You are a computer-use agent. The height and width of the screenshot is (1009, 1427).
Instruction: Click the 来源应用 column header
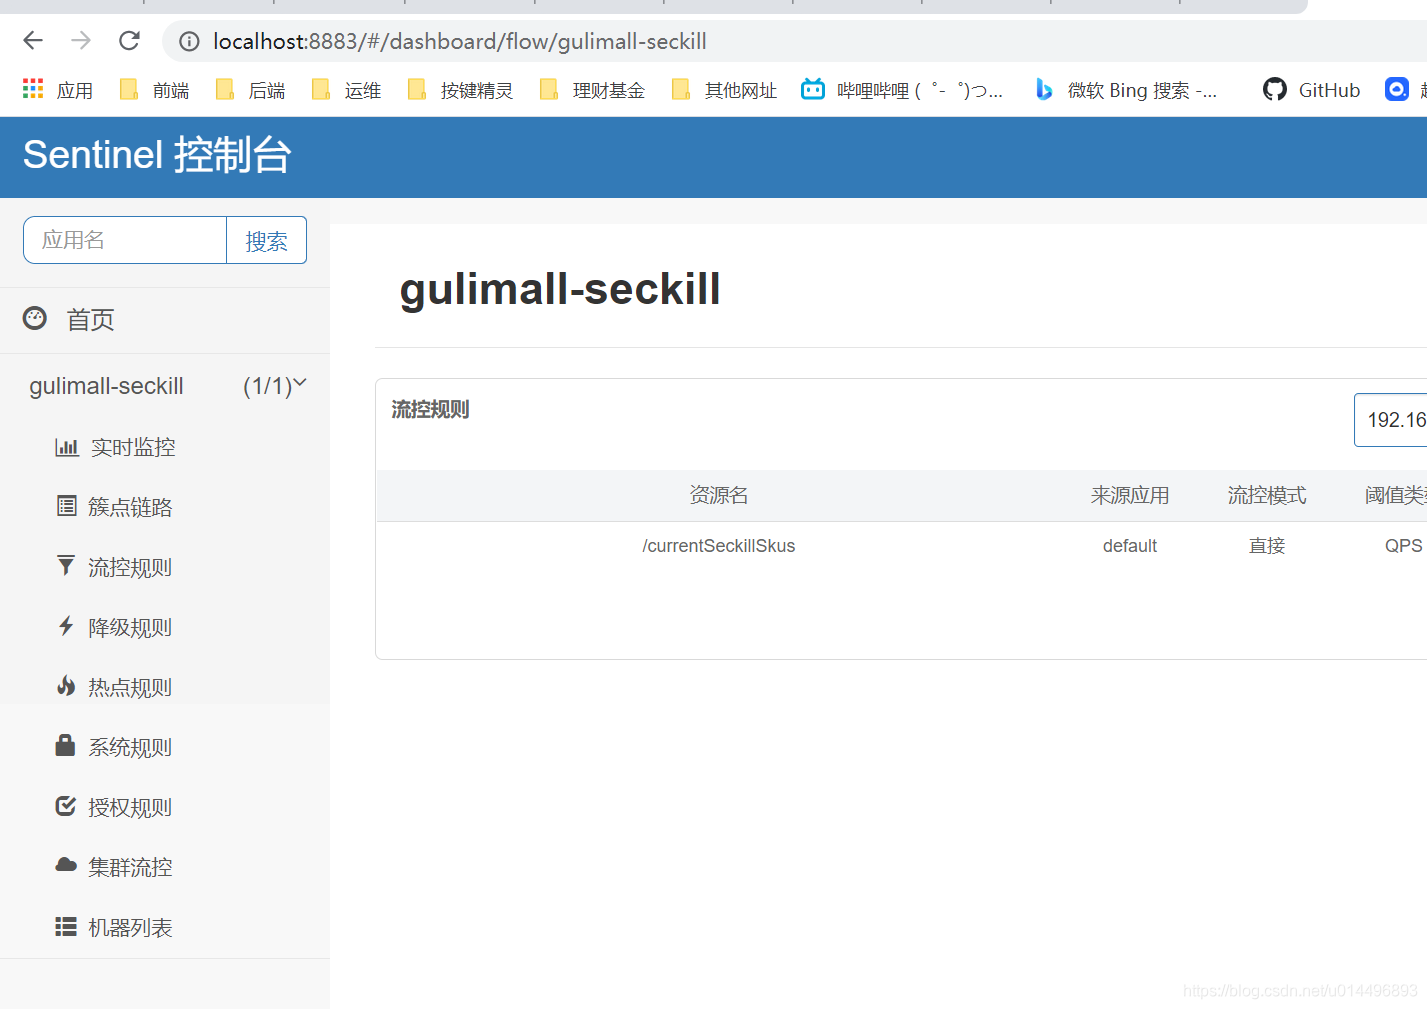1130,495
